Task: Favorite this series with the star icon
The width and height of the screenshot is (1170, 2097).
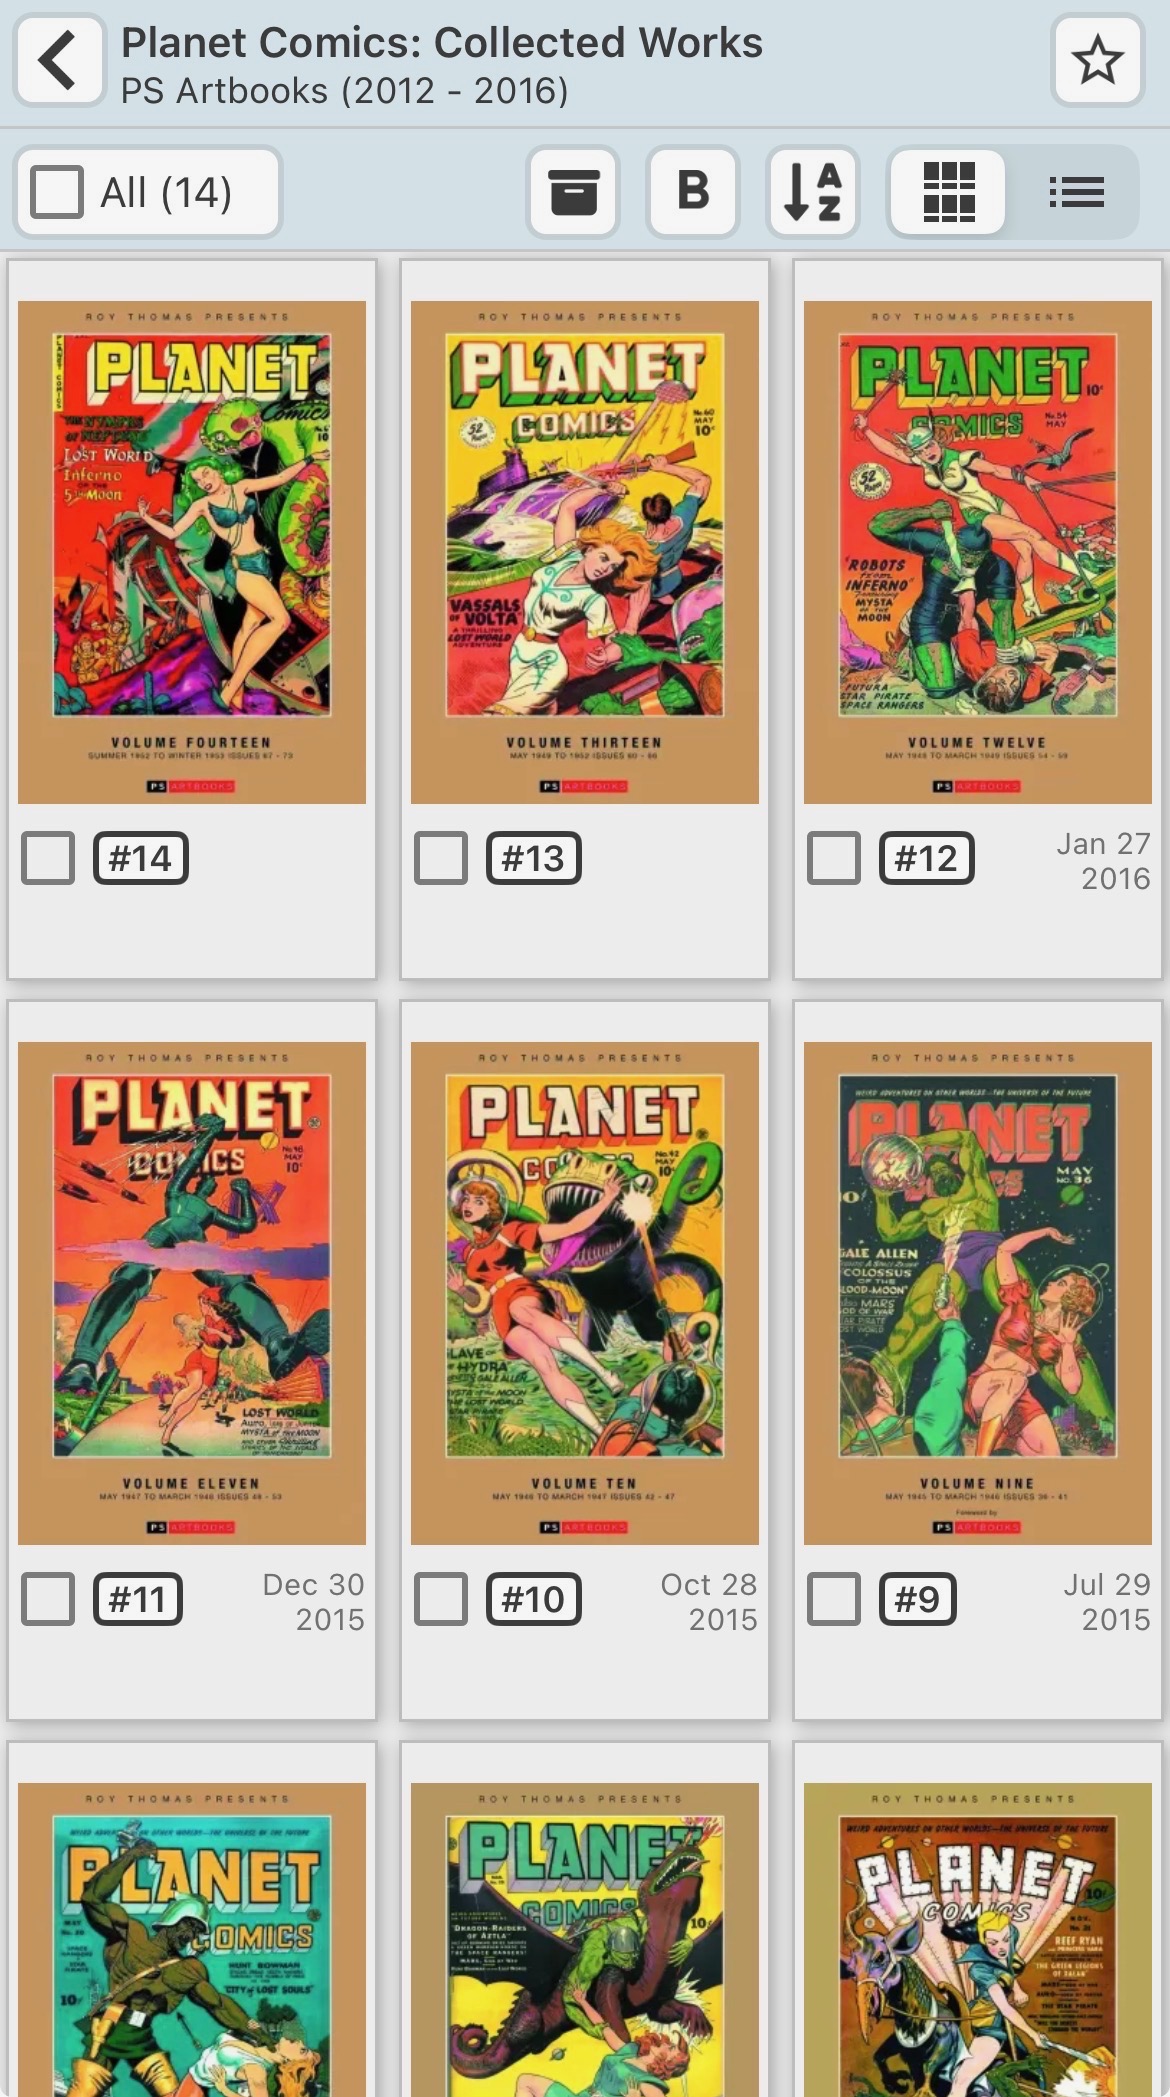Action: pyautogui.click(x=1097, y=60)
